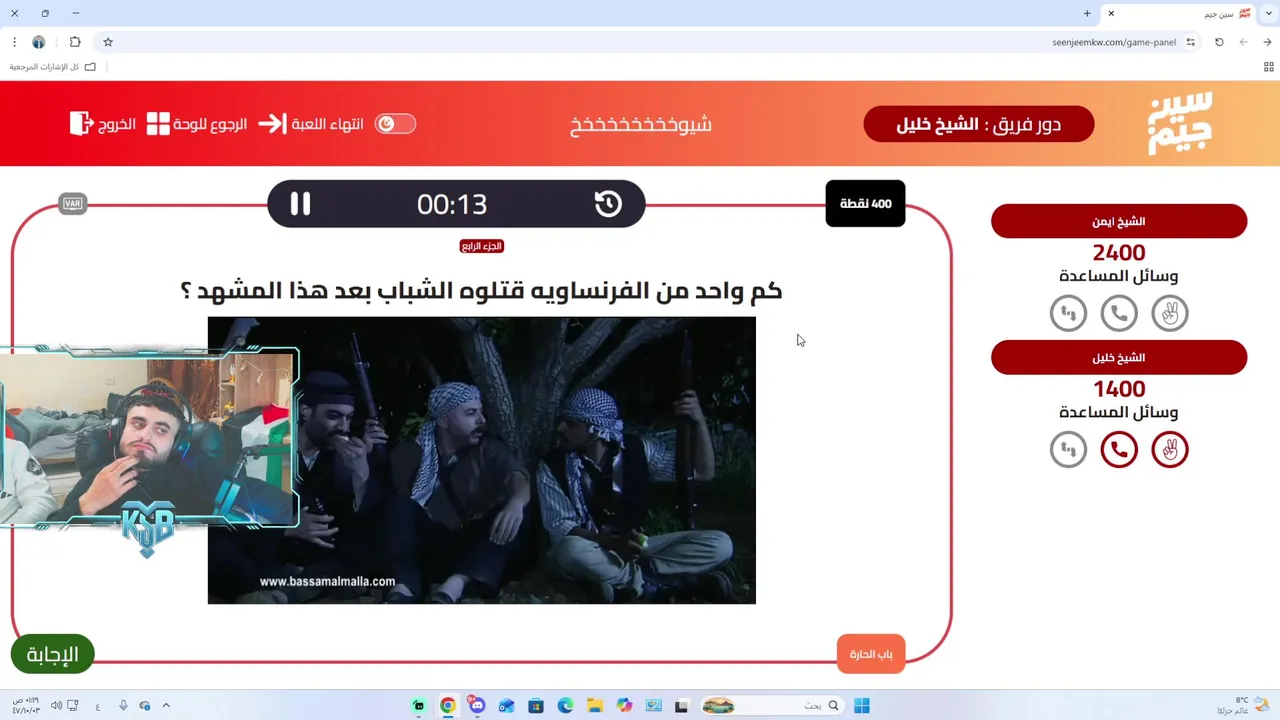Open كل الإشارات المرجعية bookmarks folder

(53, 67)
